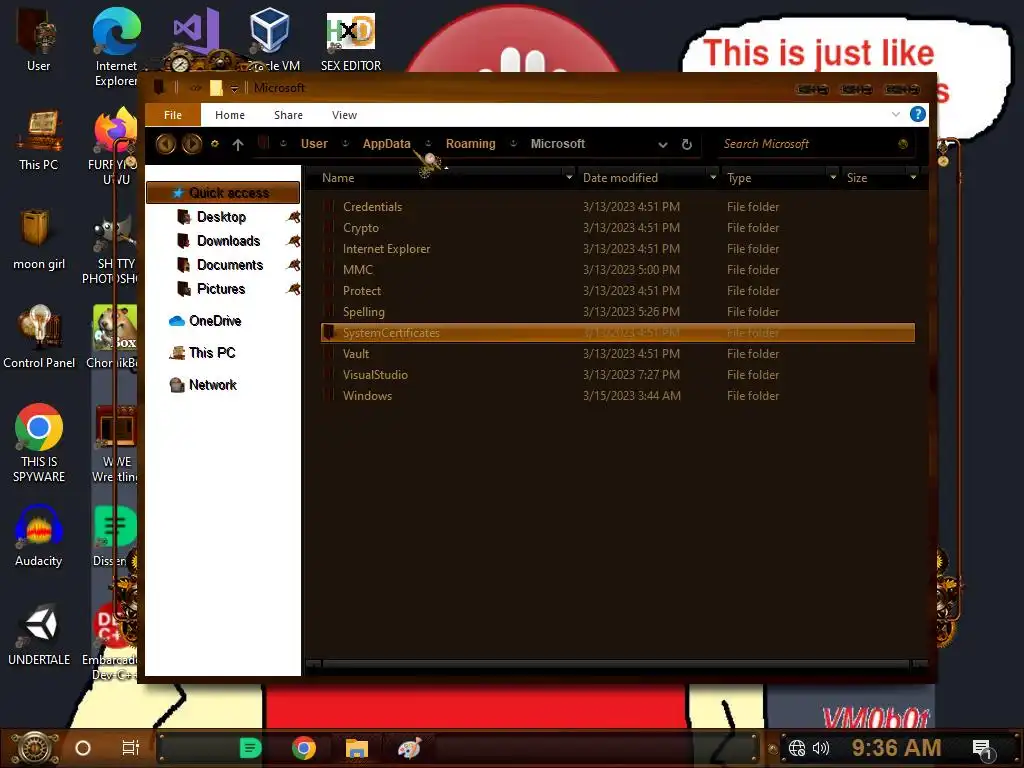Open the notification center icon
1024x768 pixels.
coord(982,750)
